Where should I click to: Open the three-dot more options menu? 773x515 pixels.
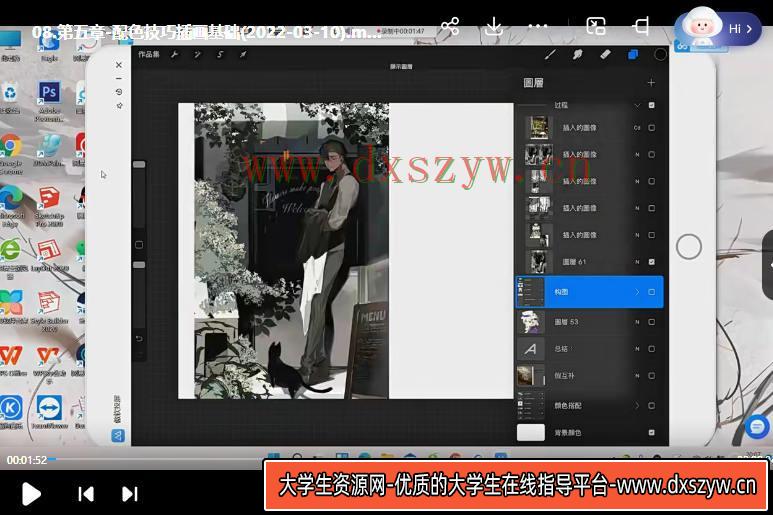click(x=537, y=26)
